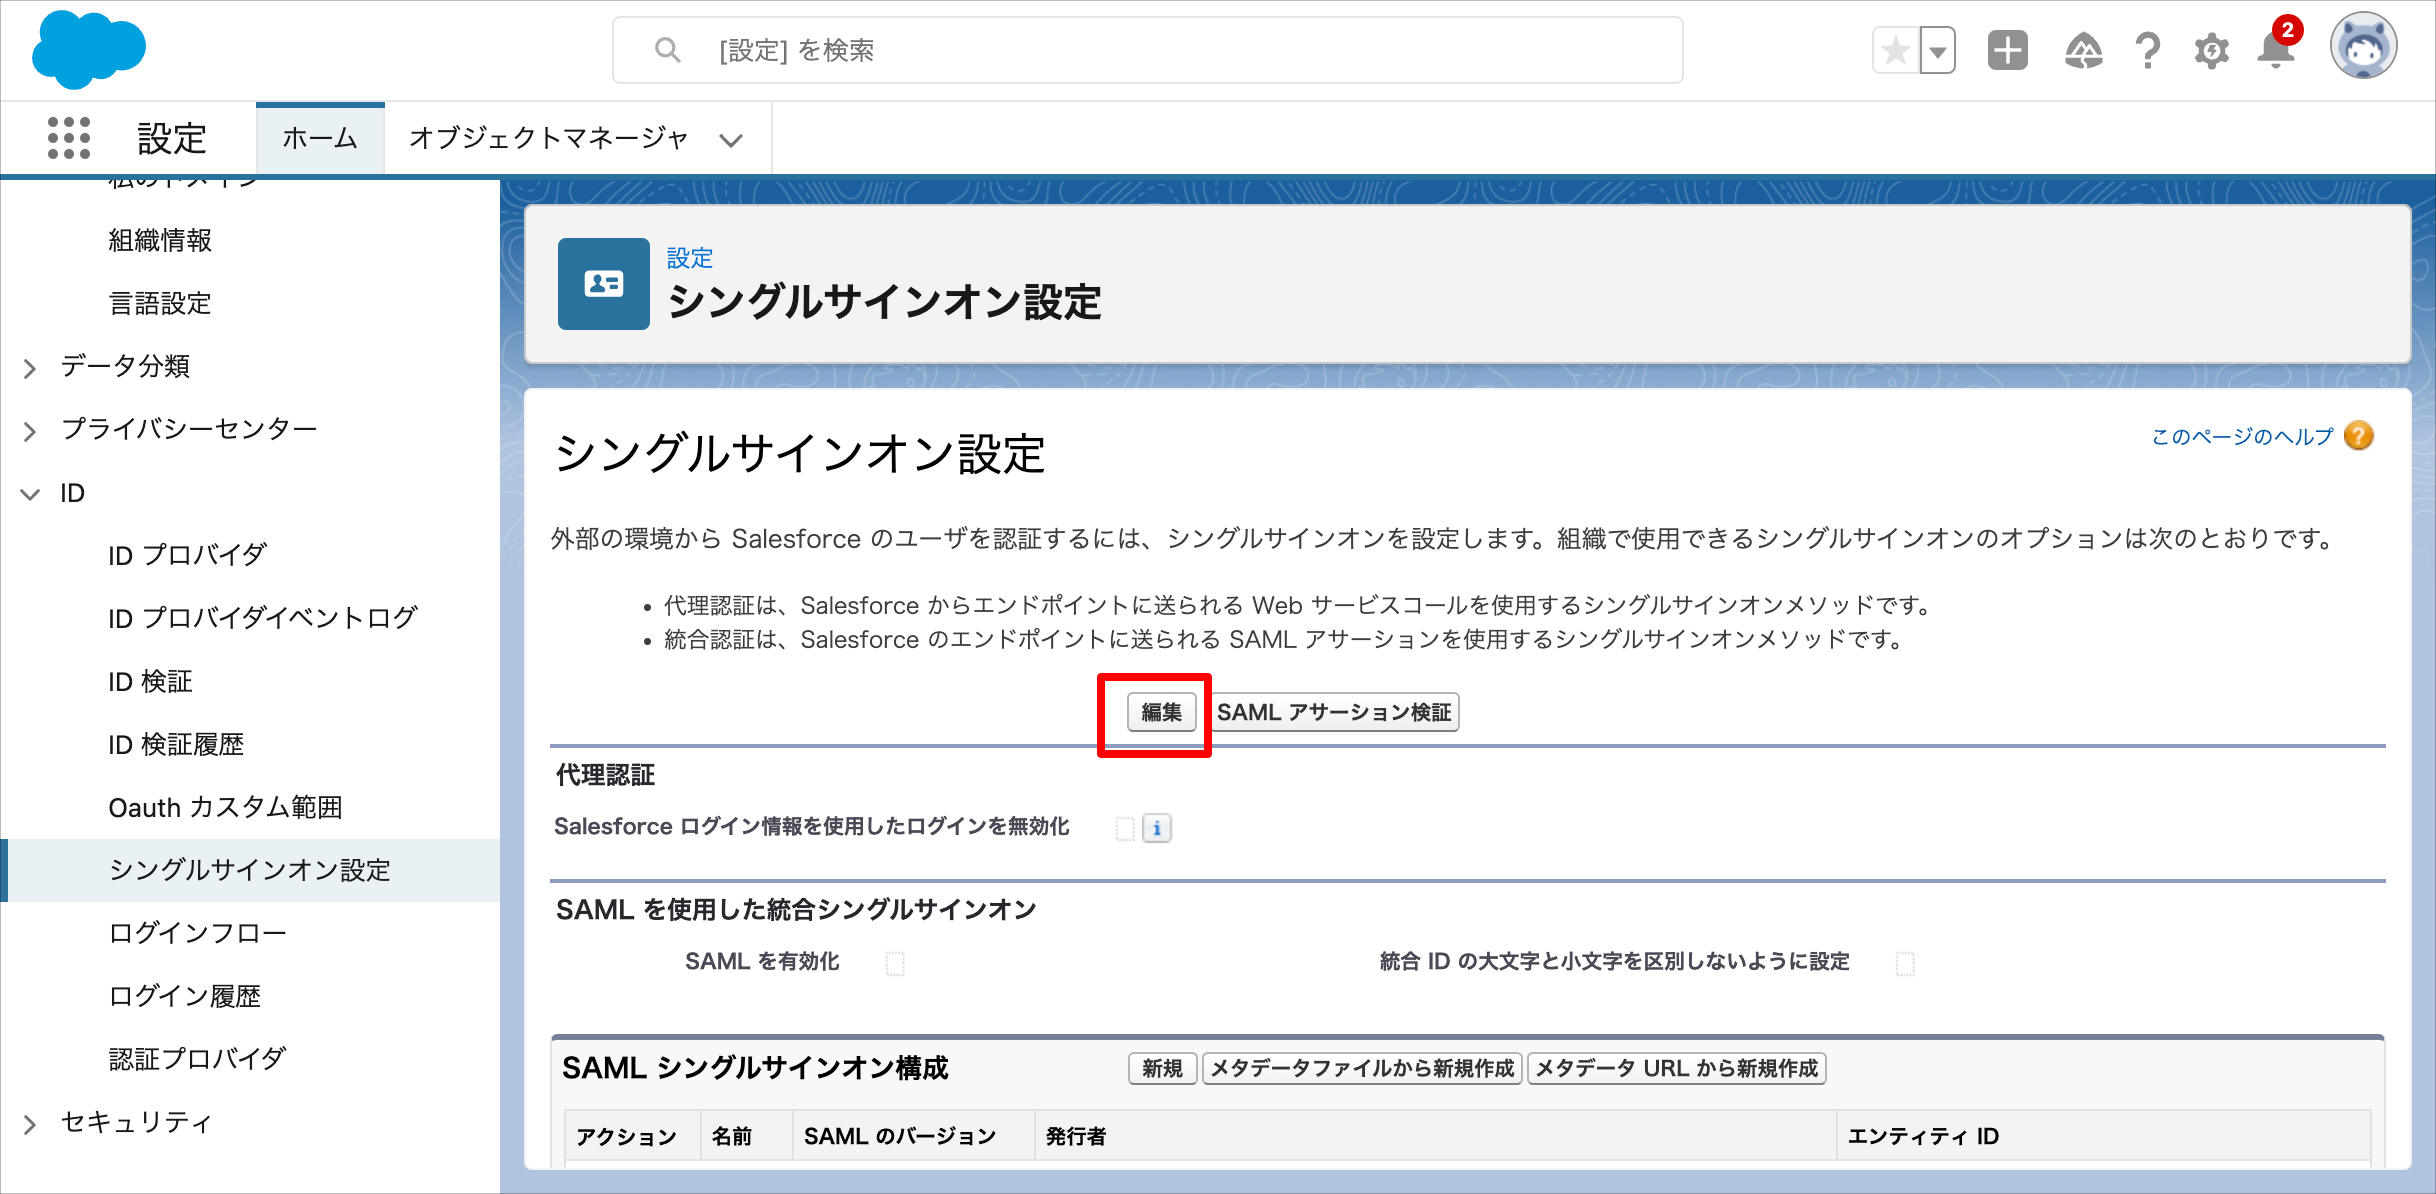Image resolution: width=2436 pixels, height=1194 pixels.
Task: Switch to the ホーム tab
Action: pyautogui.click(x=320, y=138)
